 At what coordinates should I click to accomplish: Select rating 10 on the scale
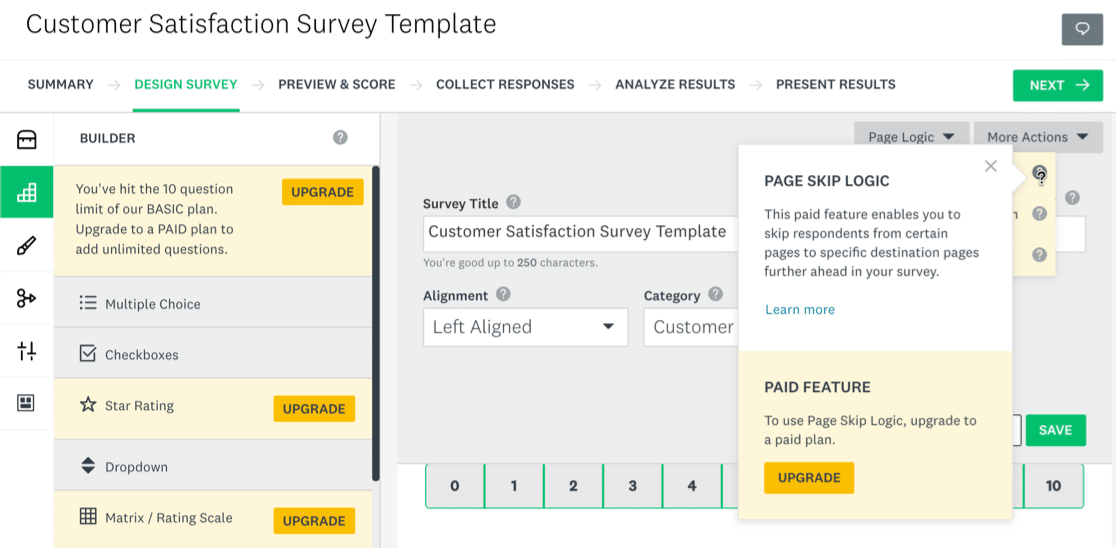point(1053,486)
